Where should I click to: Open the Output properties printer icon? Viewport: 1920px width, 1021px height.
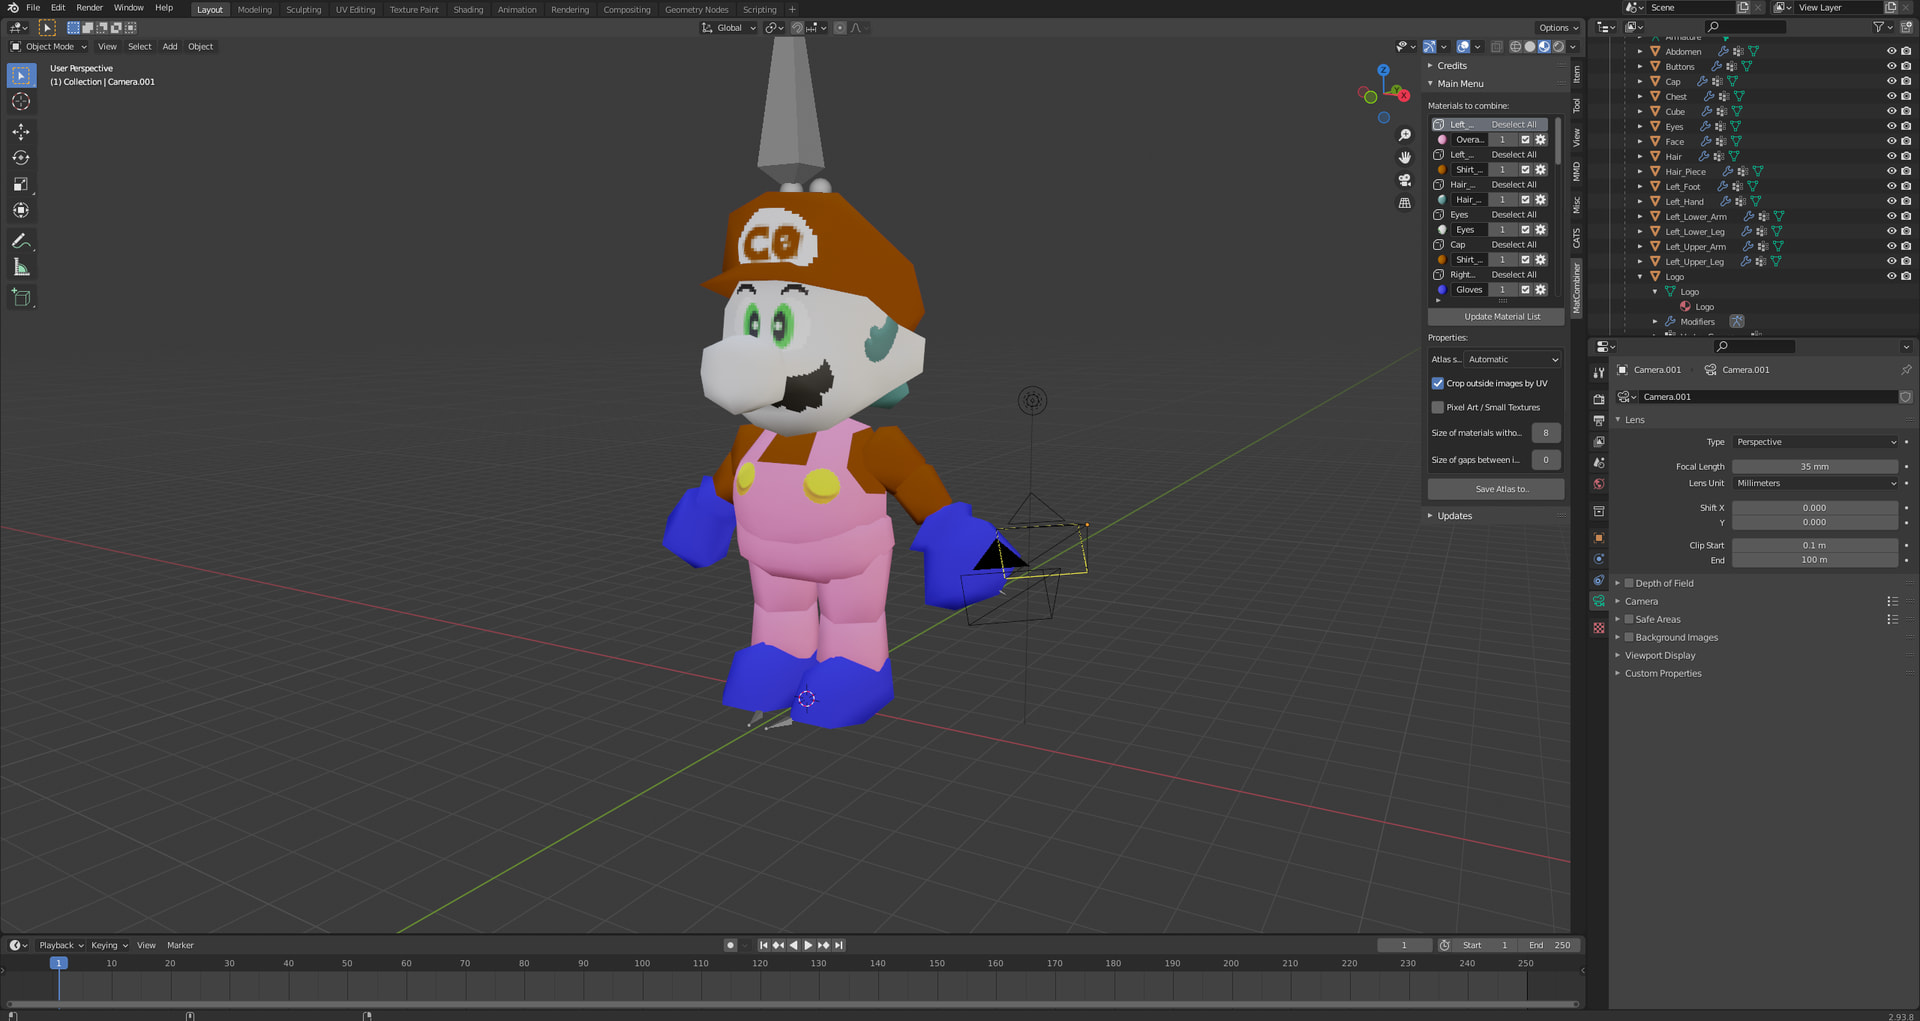1599,420
